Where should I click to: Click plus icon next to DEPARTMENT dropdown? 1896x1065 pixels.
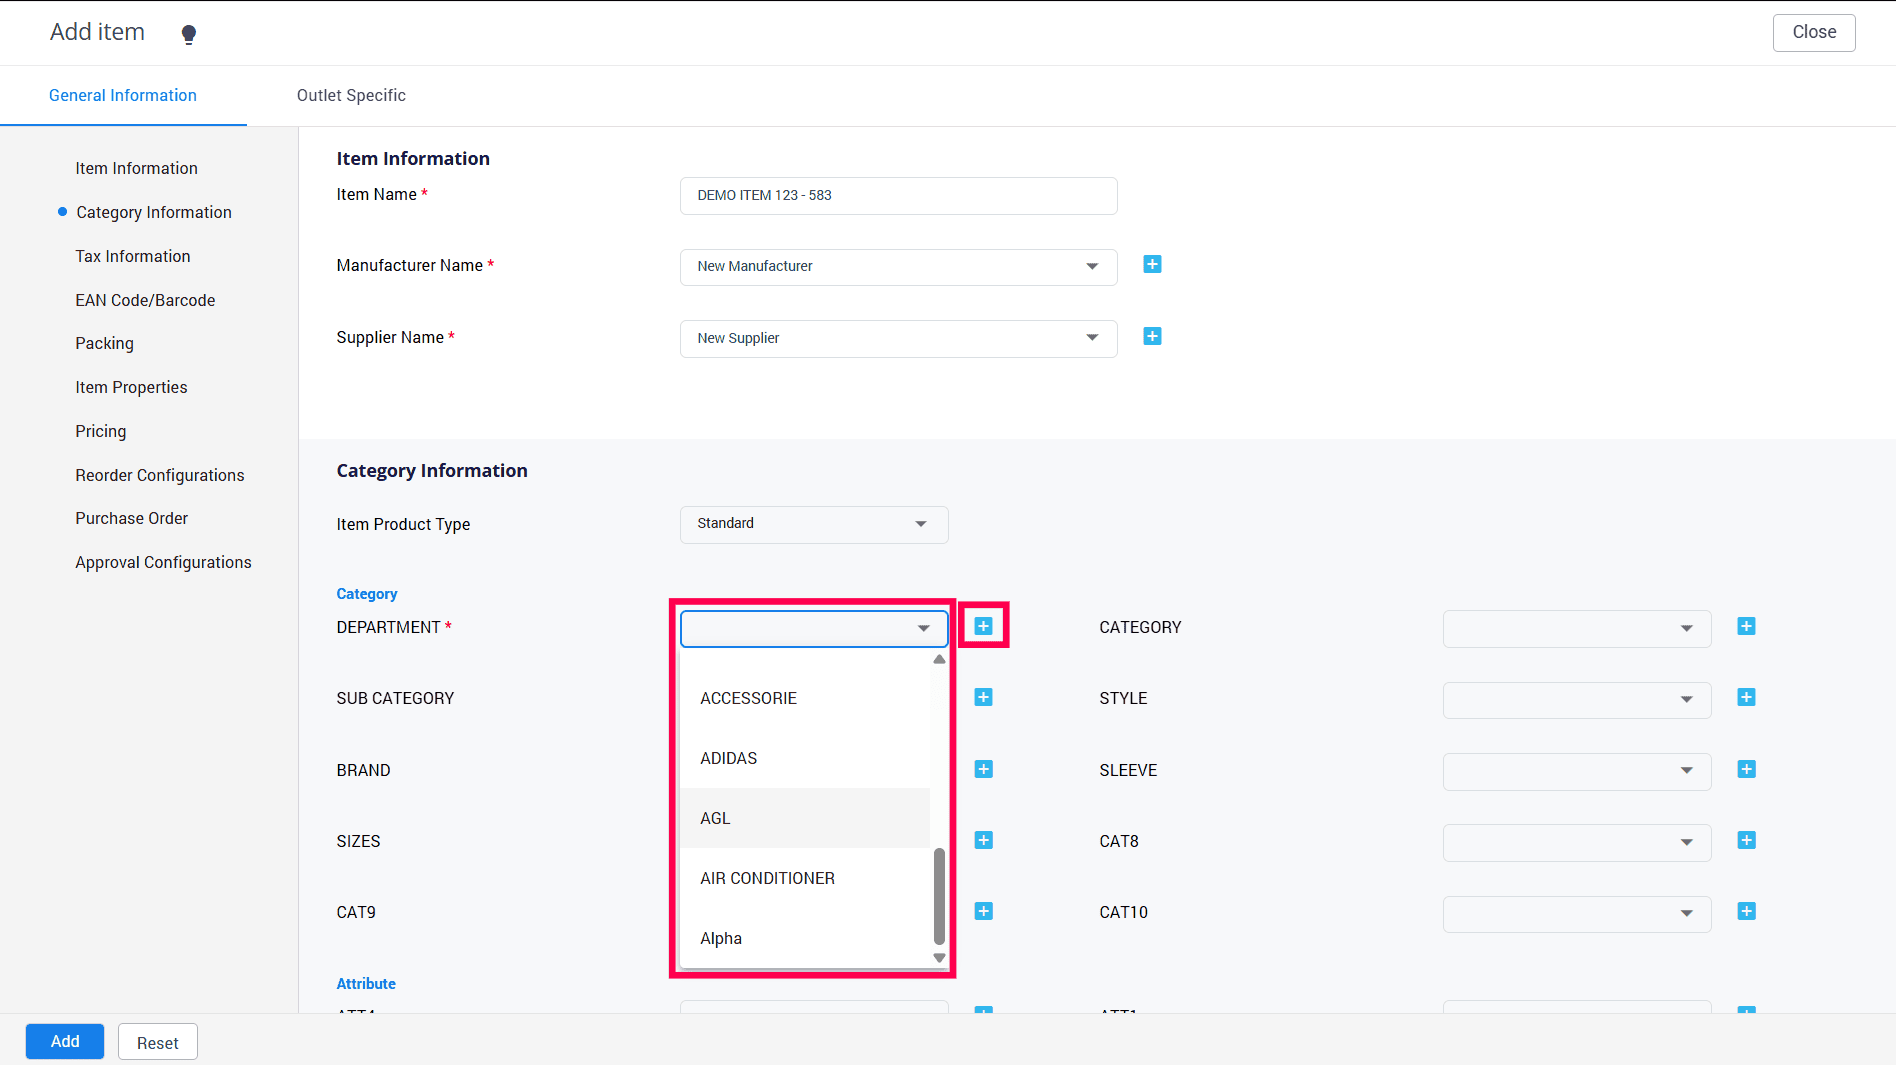click(x=983, y=626)
